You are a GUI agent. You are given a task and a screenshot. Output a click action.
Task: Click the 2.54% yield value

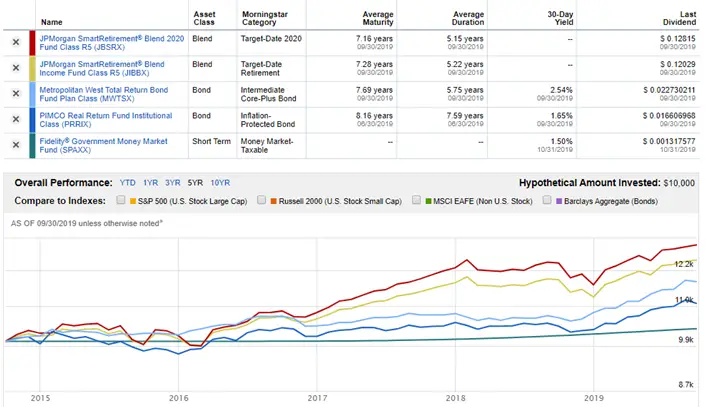pos(561,90)
